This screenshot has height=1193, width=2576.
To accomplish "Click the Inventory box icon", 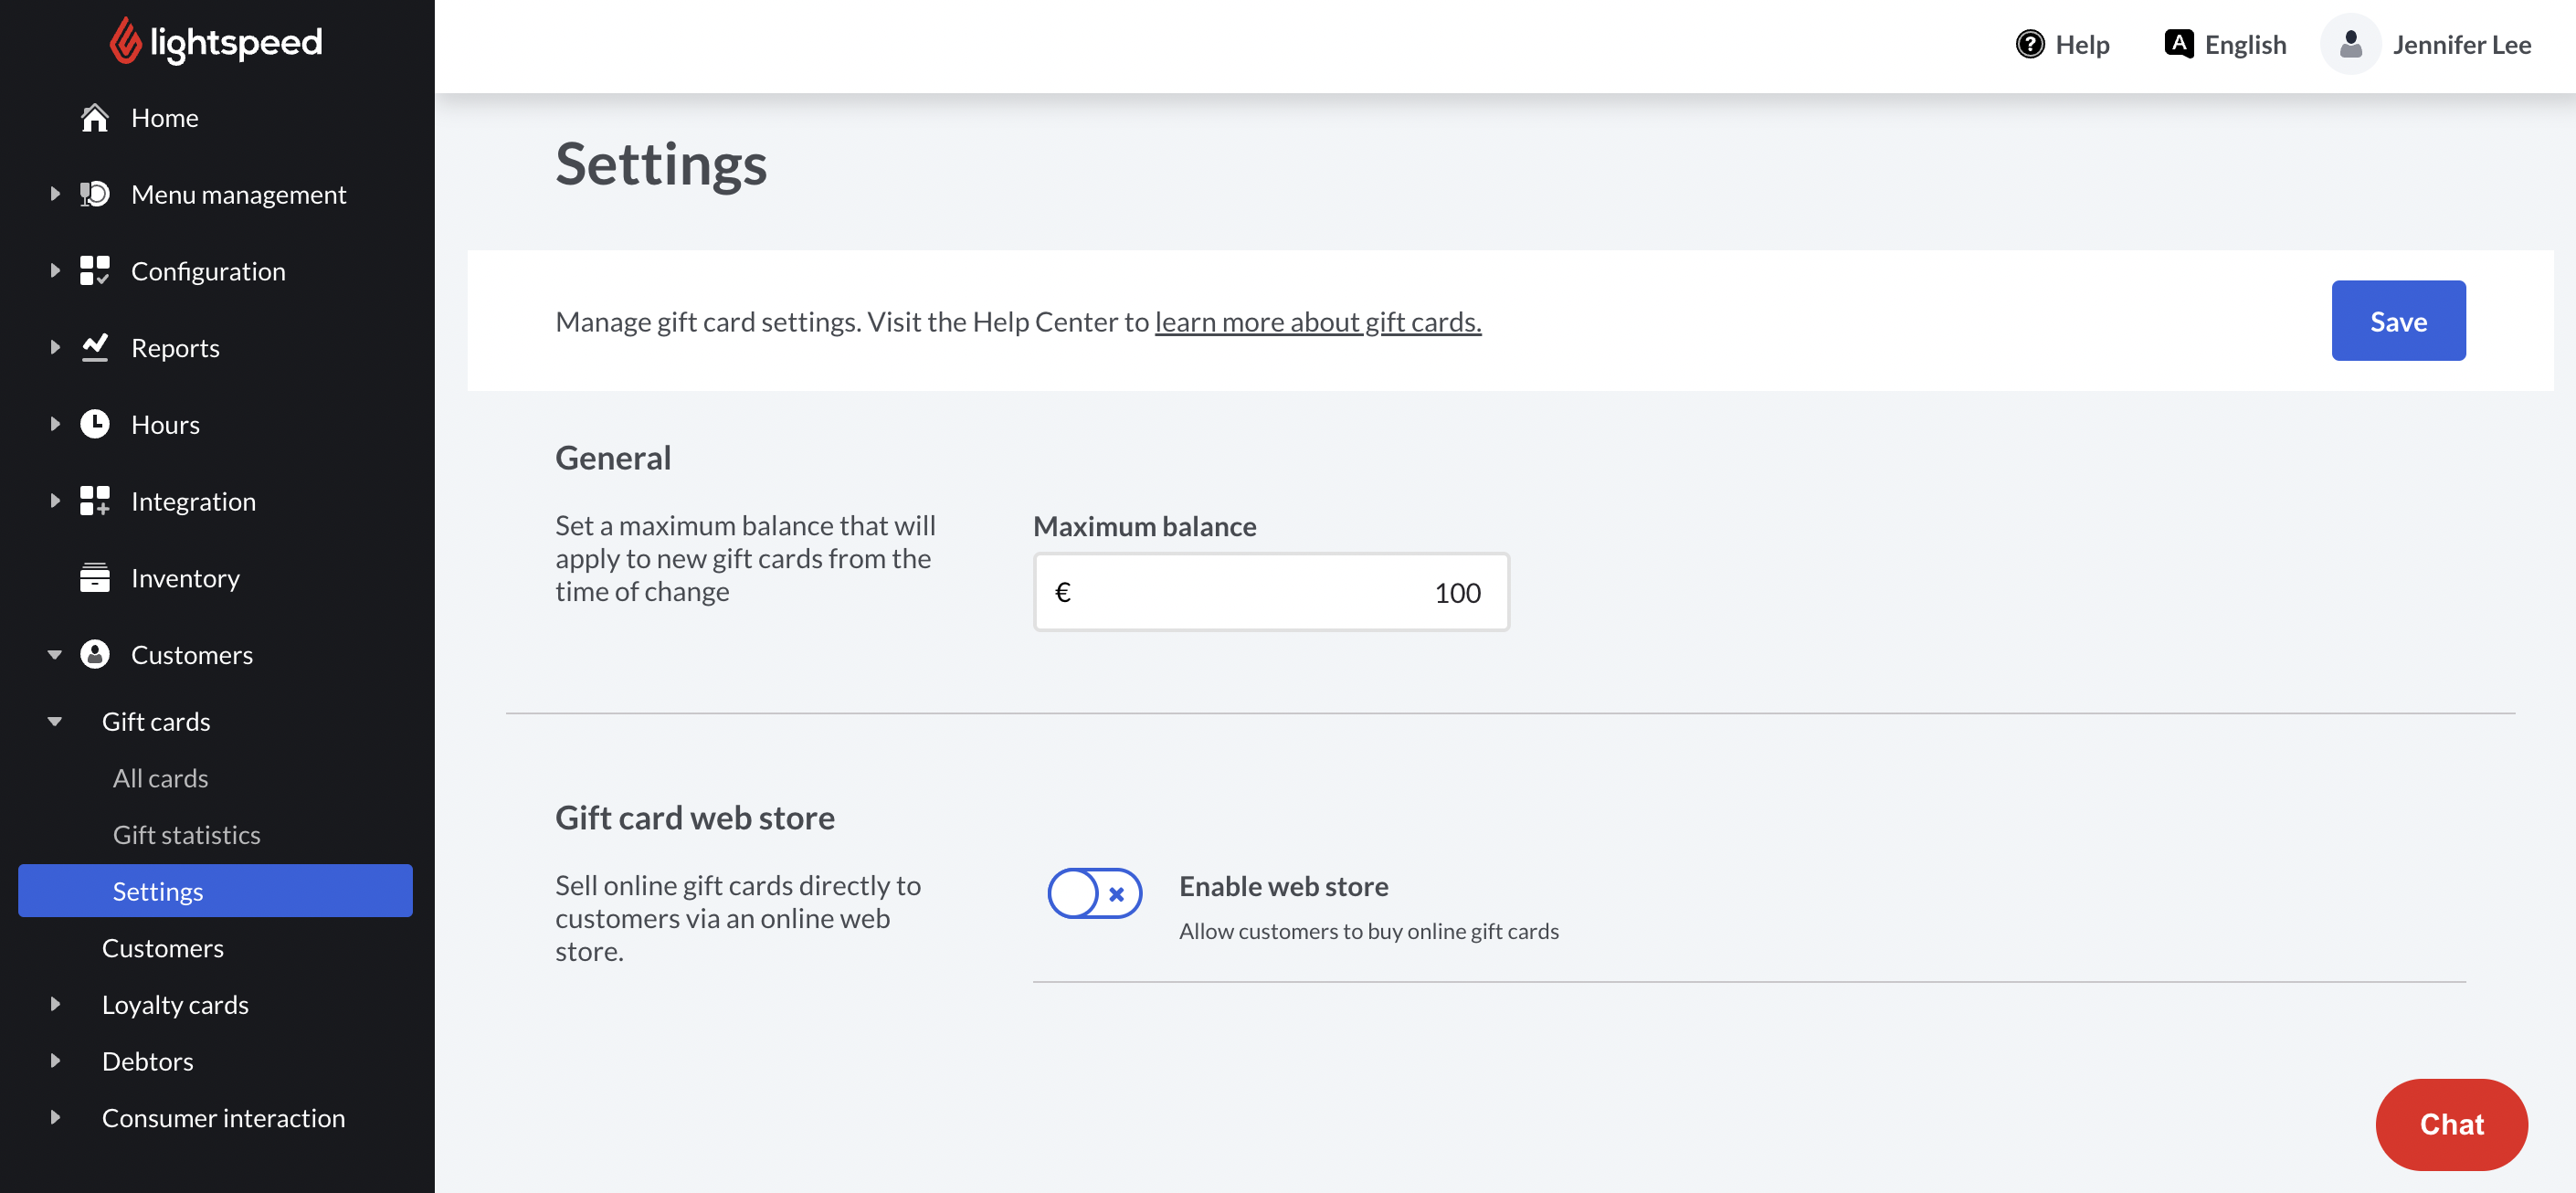I will point(94,577).
